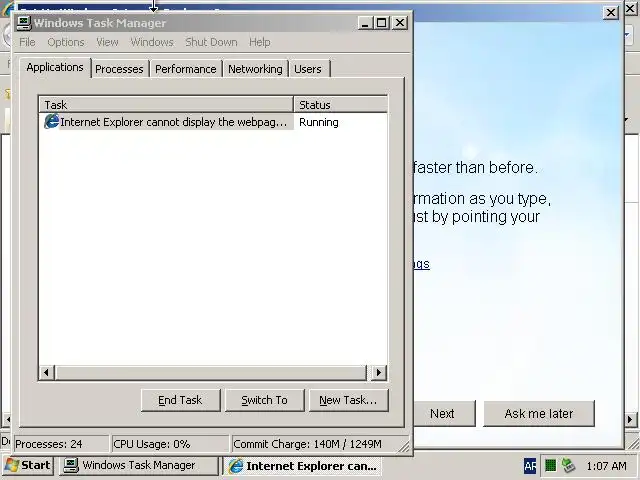The height and width of the screenshot is (480, 640).
Task: Click the 1:07 AM system clock
Action: click(x=606, y=466)
